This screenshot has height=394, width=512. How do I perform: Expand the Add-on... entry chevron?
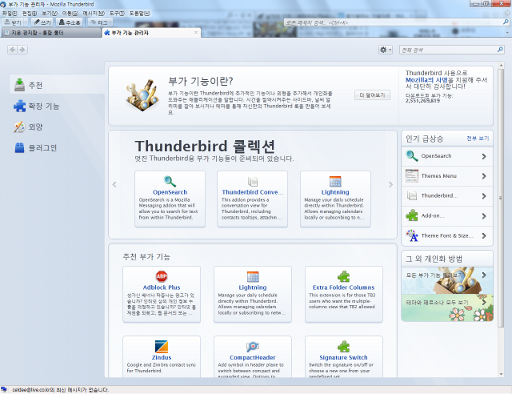coord(484,216)
